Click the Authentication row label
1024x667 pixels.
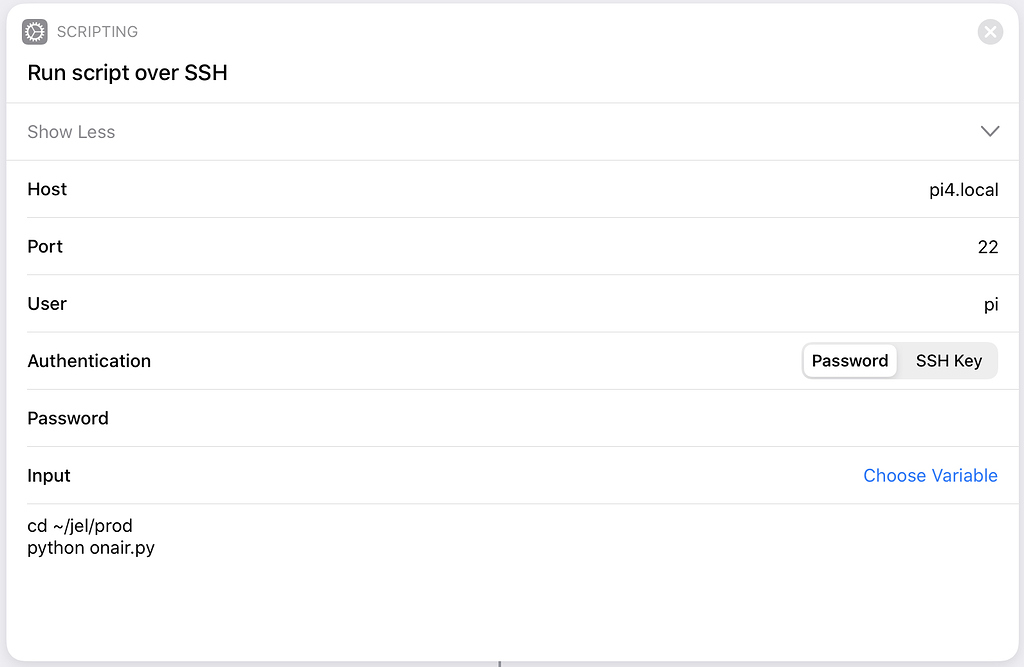[89, 361]
